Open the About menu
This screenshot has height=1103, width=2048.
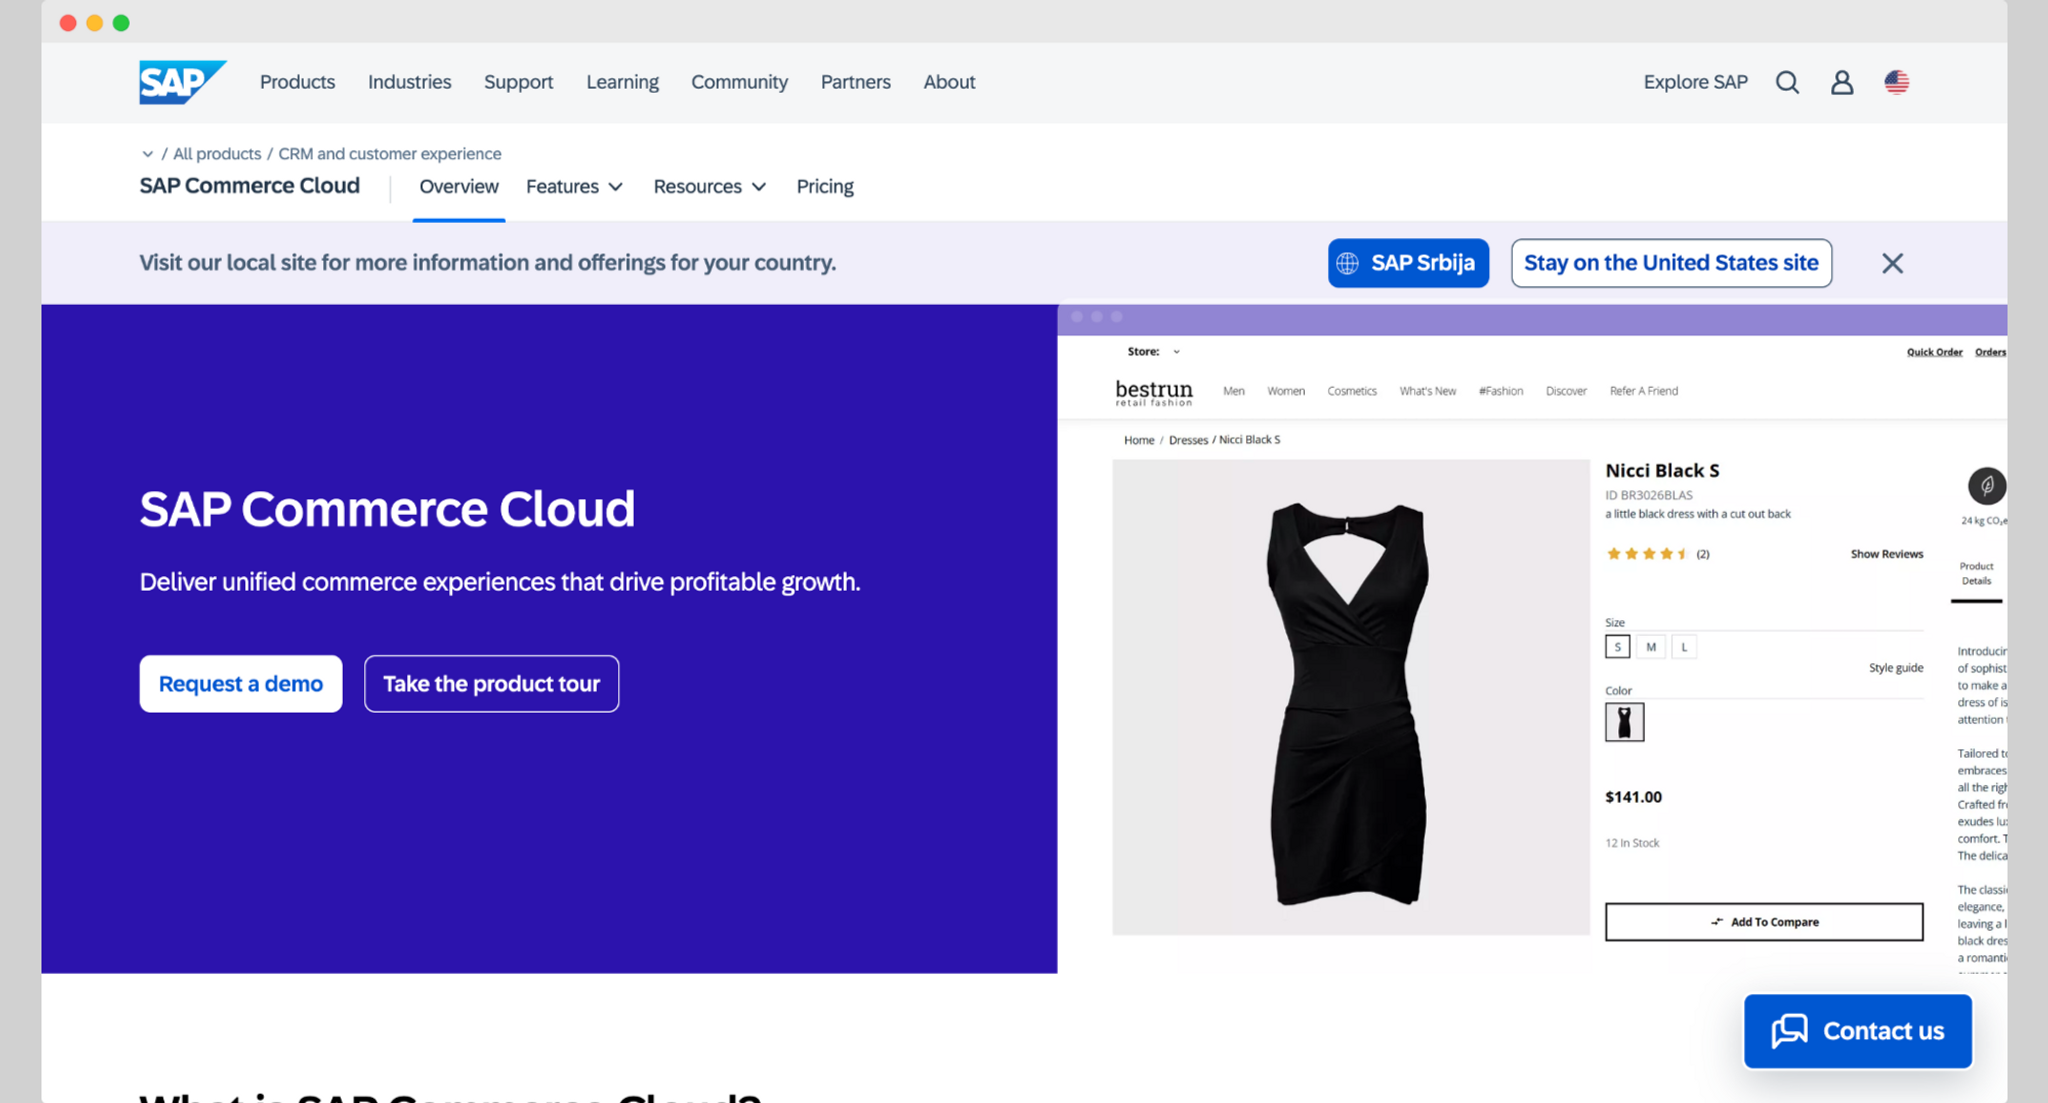(949, 82)
